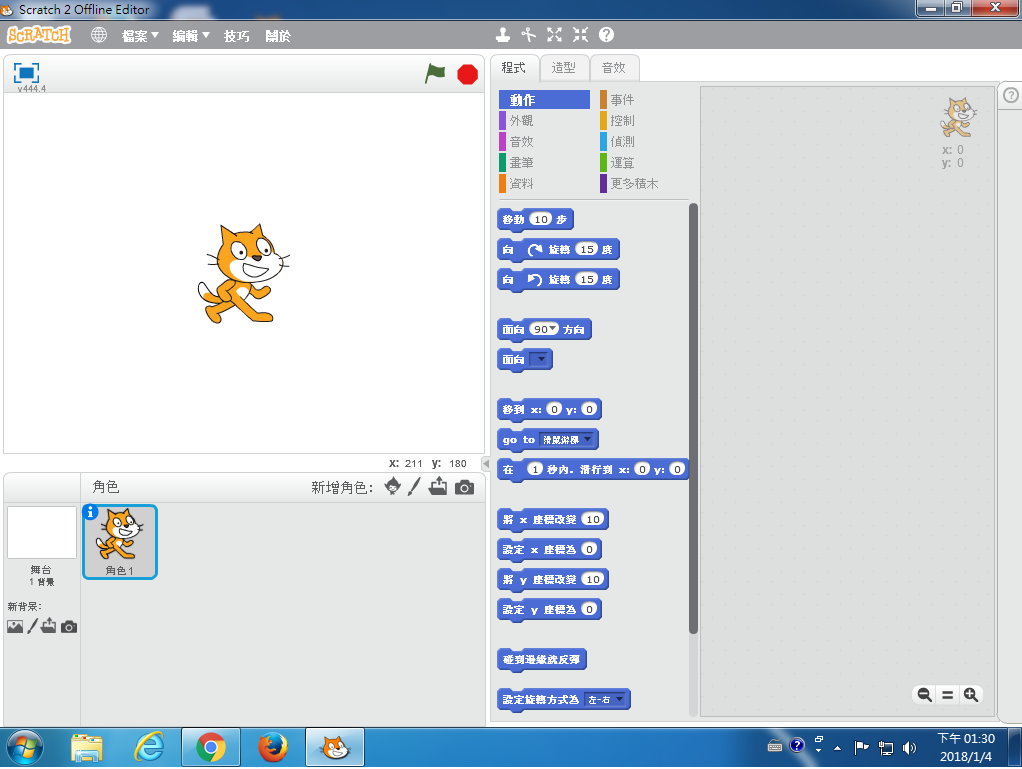This screenshot has height=769, width=1022.
Task: Open the 技巧 menu item
Action: [237, 36]
